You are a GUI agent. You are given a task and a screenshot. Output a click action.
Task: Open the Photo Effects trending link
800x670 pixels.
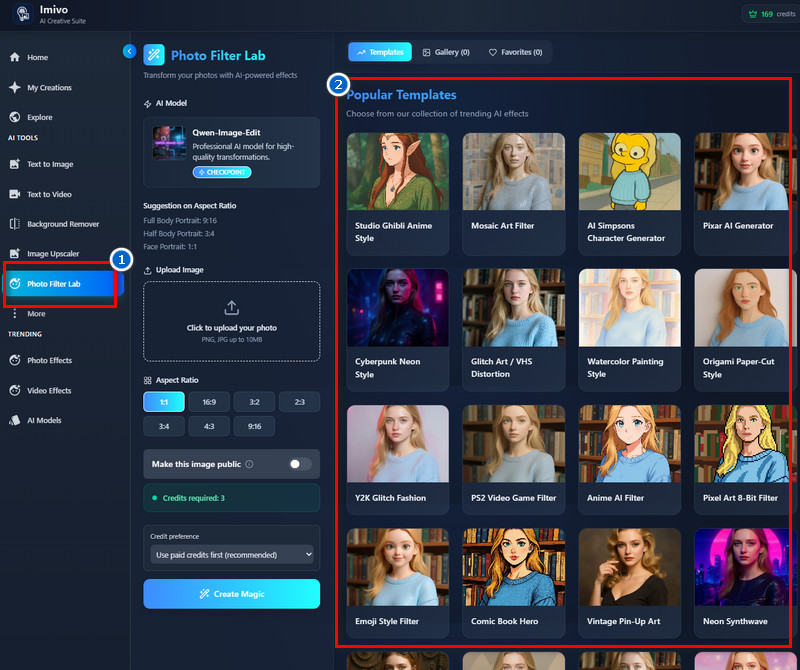pos(62,360)
